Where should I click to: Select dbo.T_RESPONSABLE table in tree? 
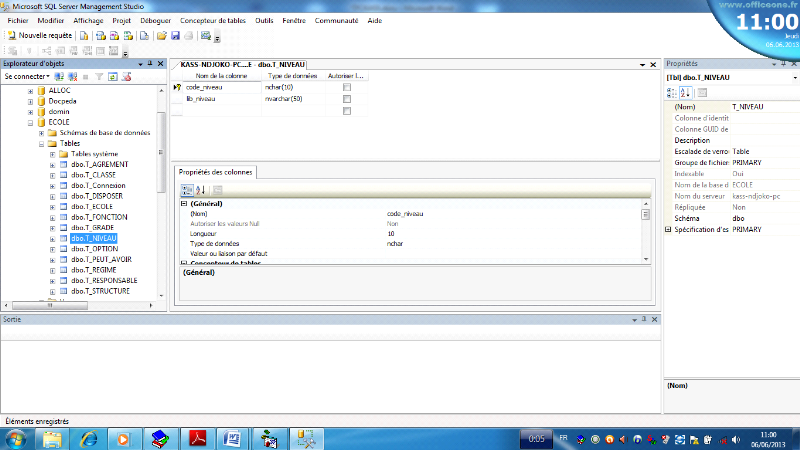pos(104,281)
